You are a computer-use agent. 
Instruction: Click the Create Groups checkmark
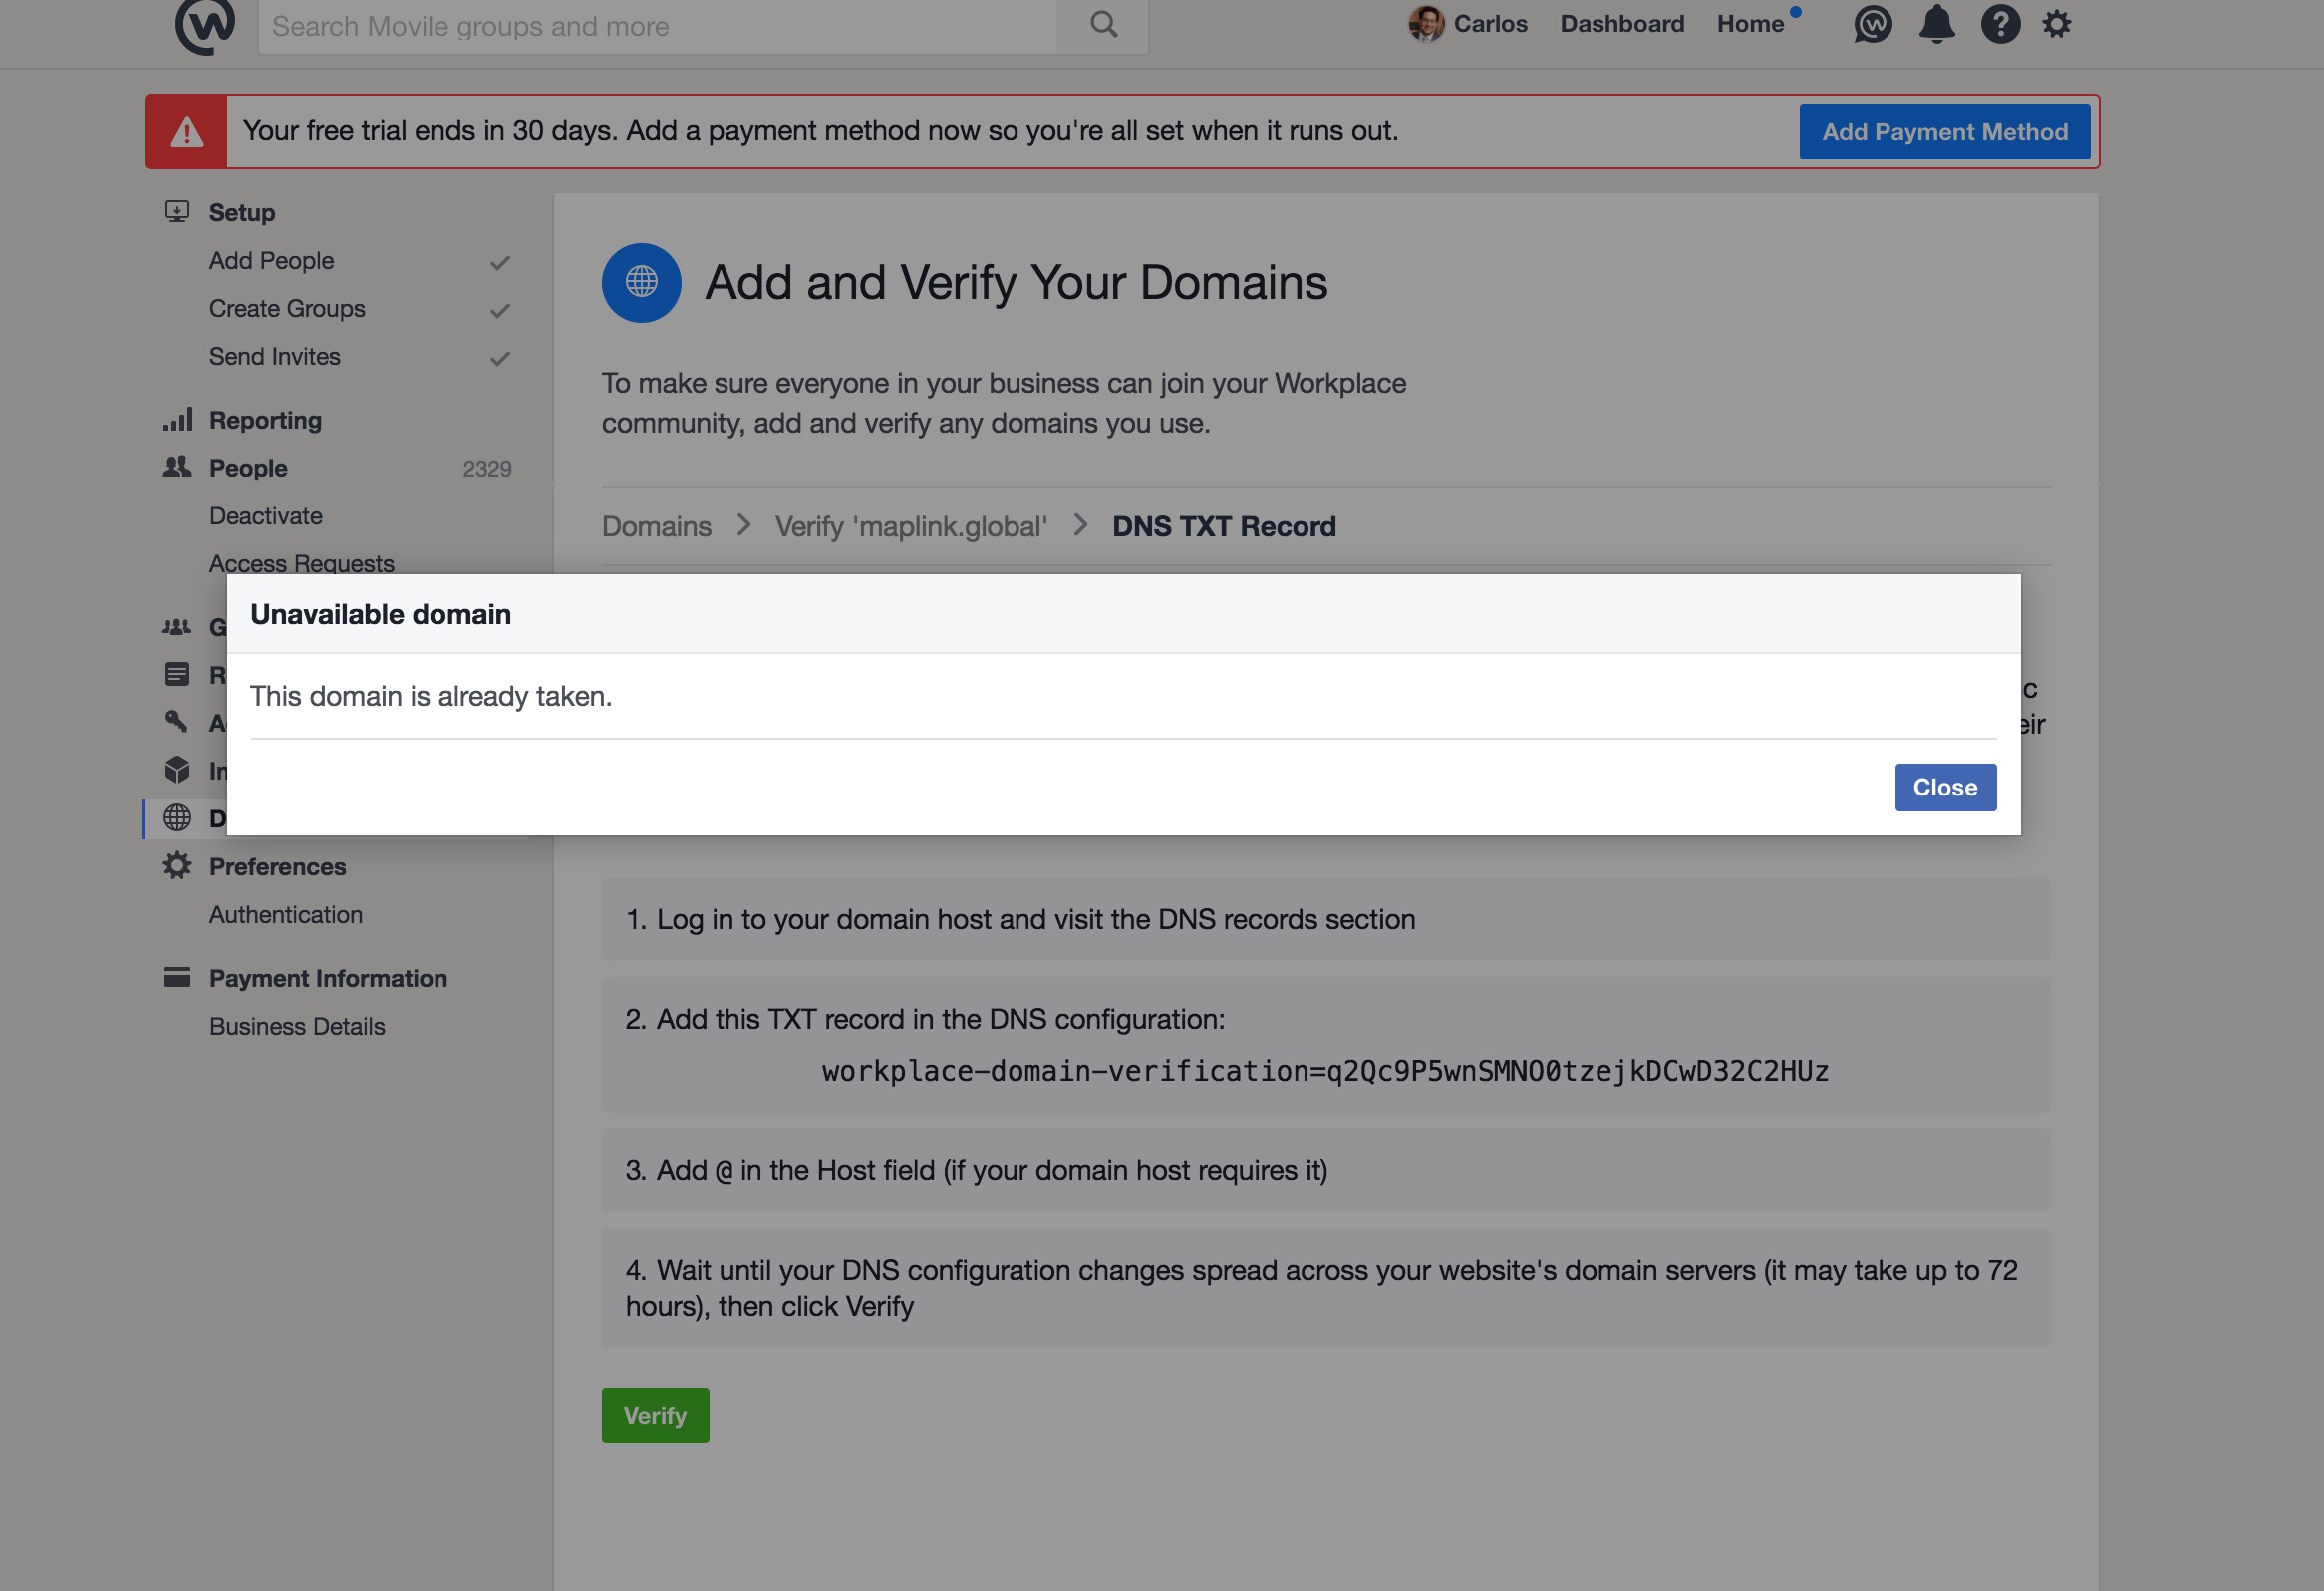coord(500,310)
